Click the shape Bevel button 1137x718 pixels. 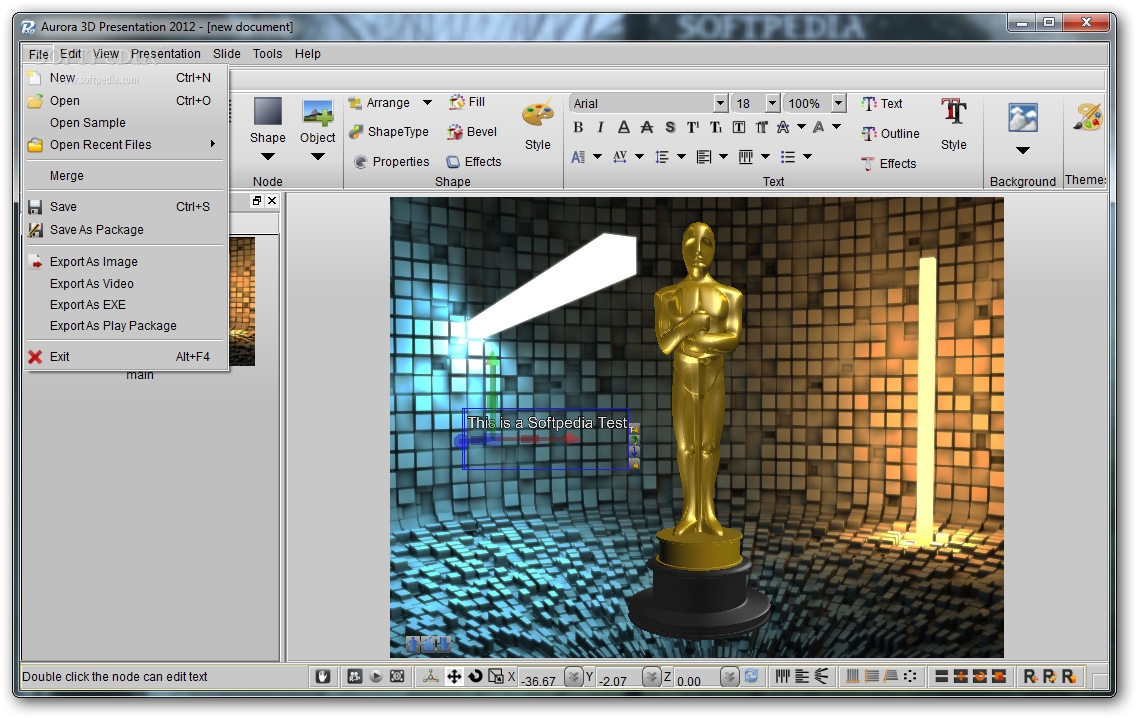point(472,131)
